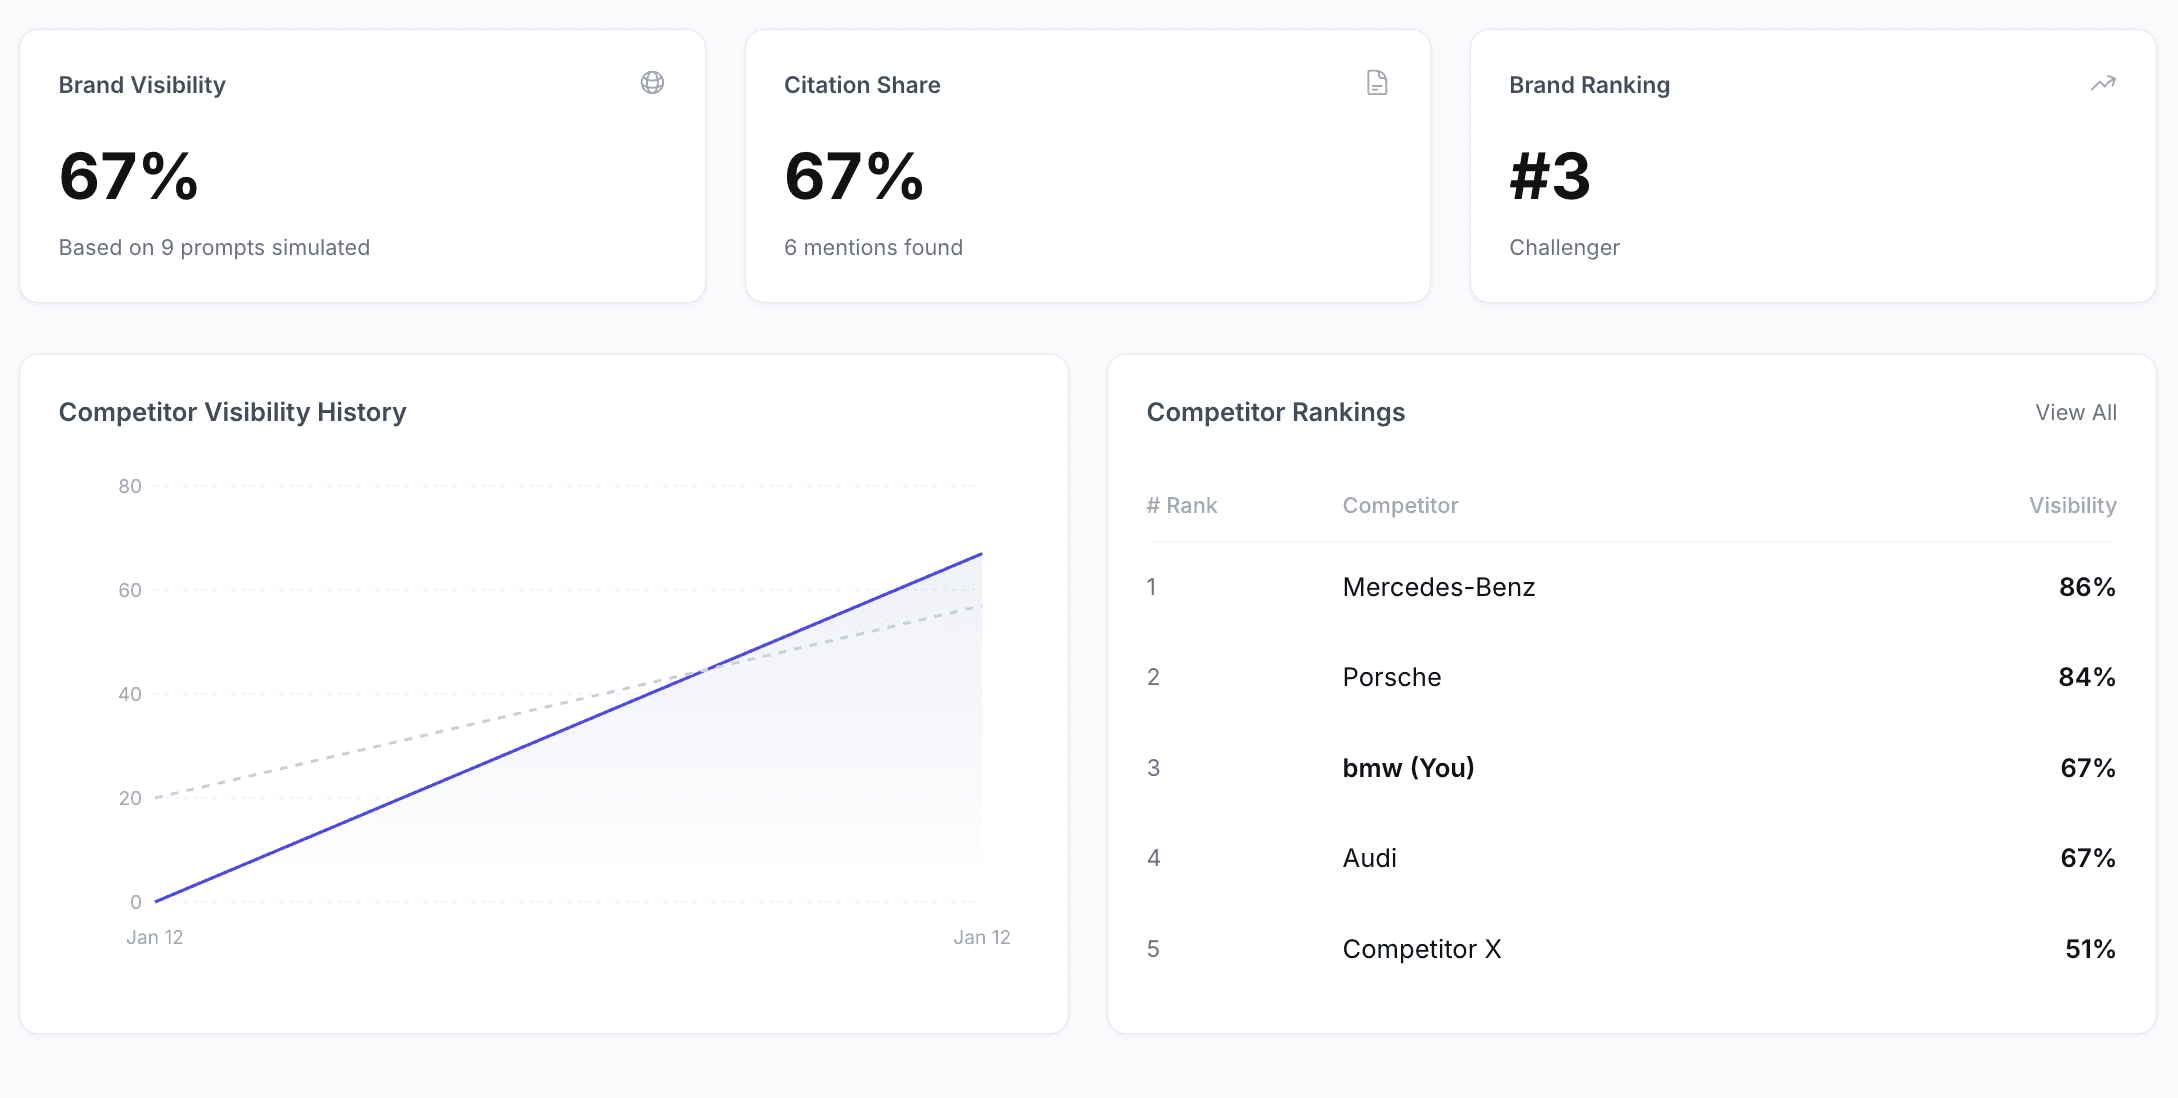Image resolution: width=2178 pixels, height=1098 pixels.
Task: Select the bmw (You) row
Action: [x=1408, y=768]
